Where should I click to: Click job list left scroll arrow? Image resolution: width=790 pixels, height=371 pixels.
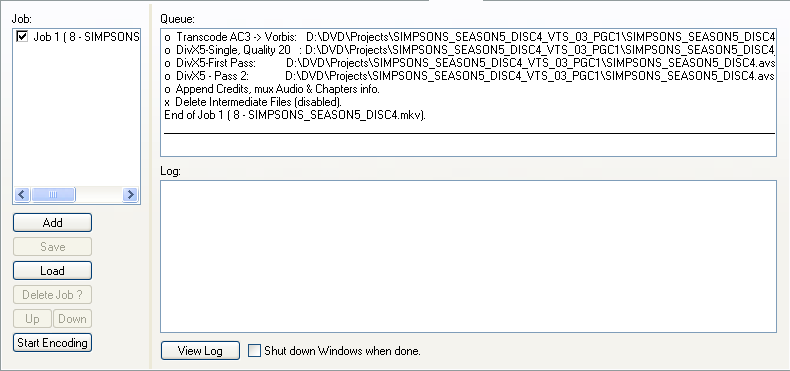click(22, 195)
